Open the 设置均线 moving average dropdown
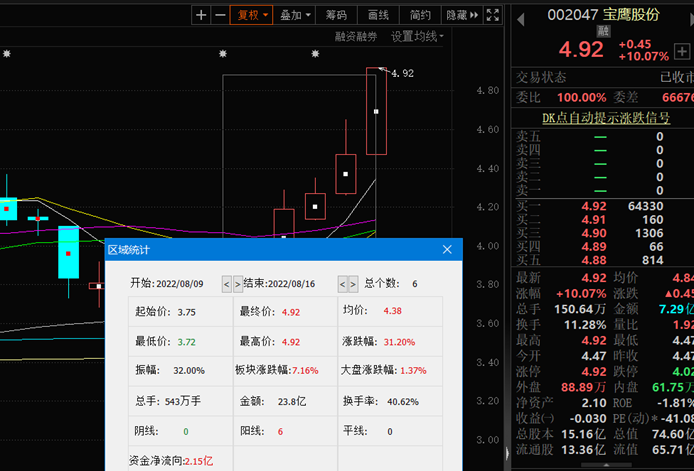The width and height of the screenshot is (694, 471). (417, 37)
